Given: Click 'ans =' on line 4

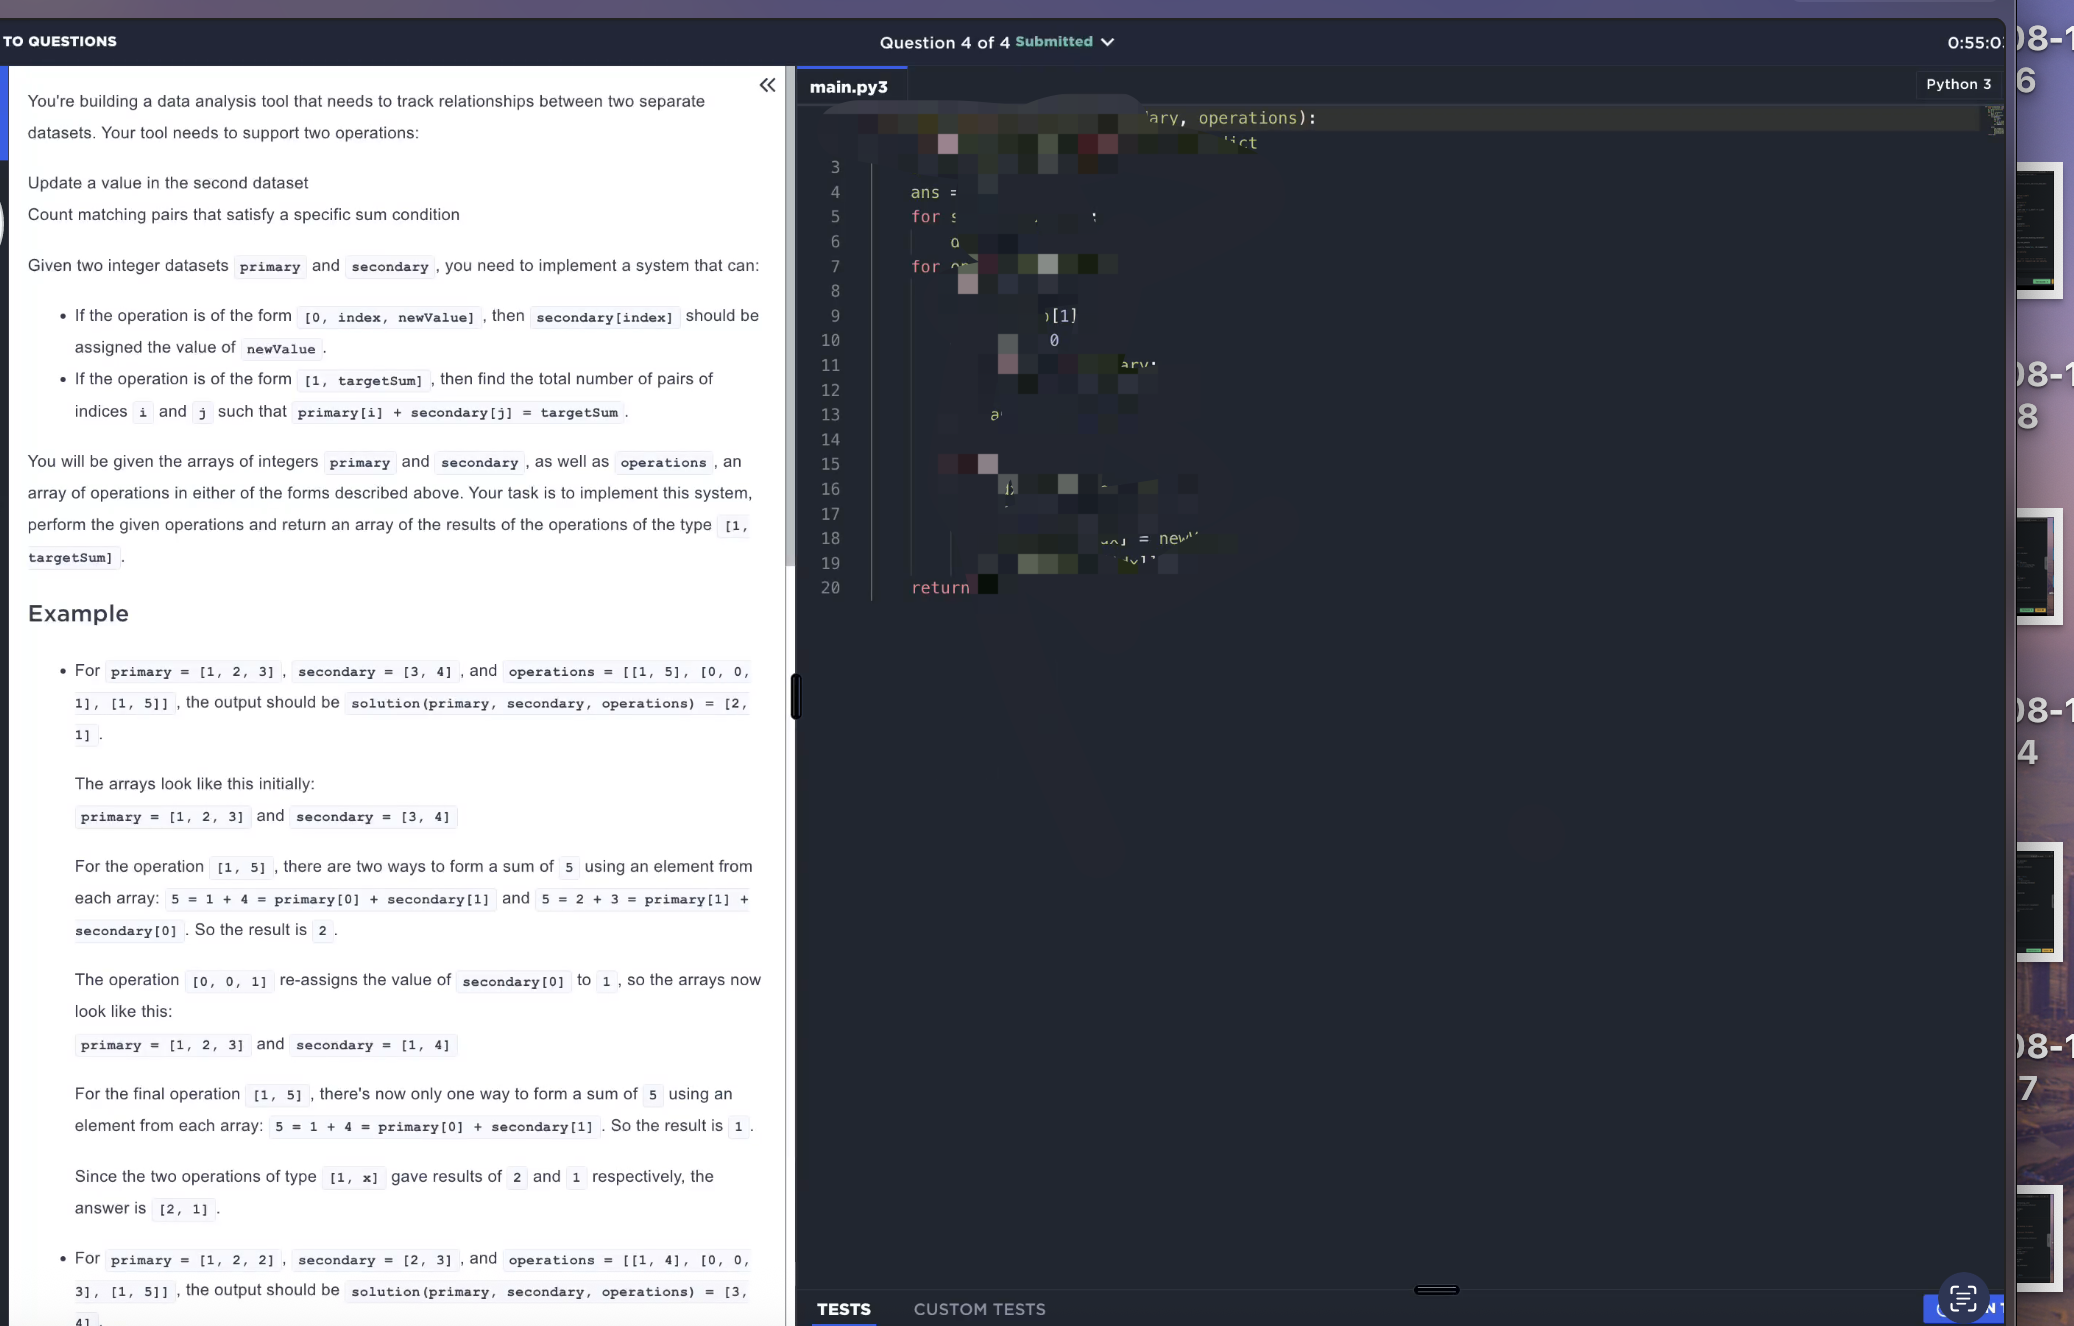Looking at the screenshot, I should pyautogui.click(x=933, y=192).
